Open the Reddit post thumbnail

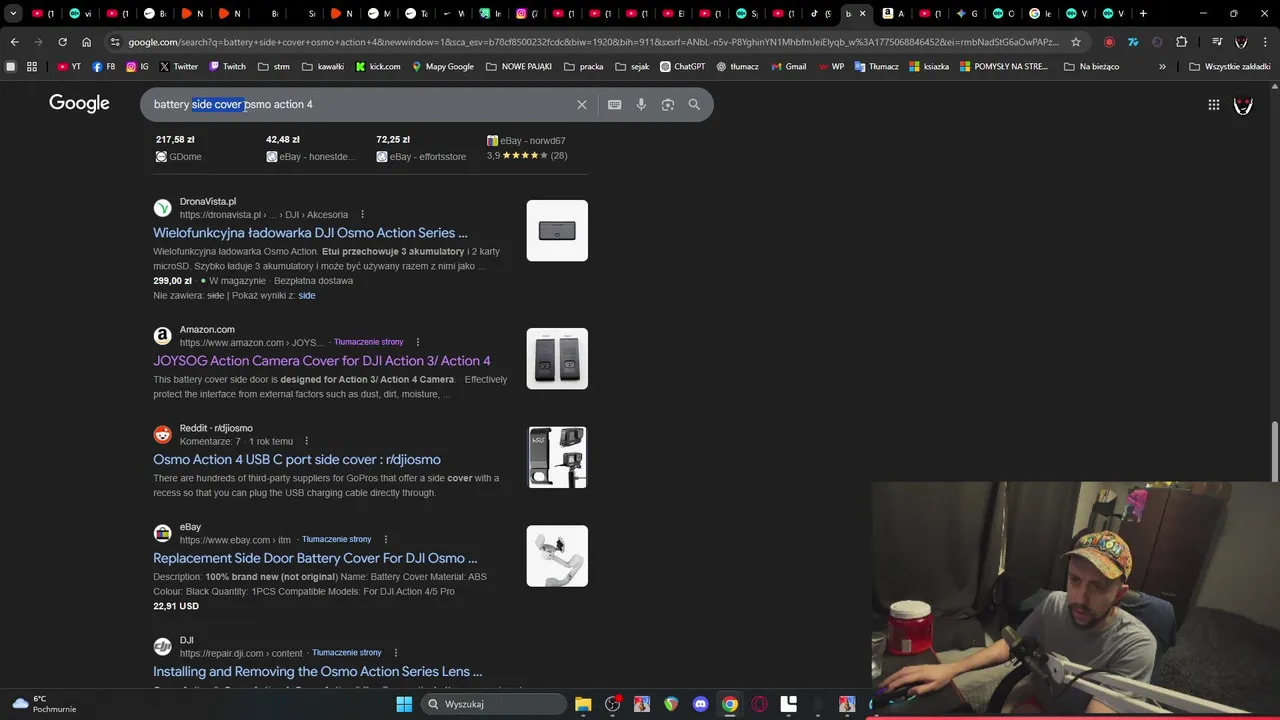557,458
